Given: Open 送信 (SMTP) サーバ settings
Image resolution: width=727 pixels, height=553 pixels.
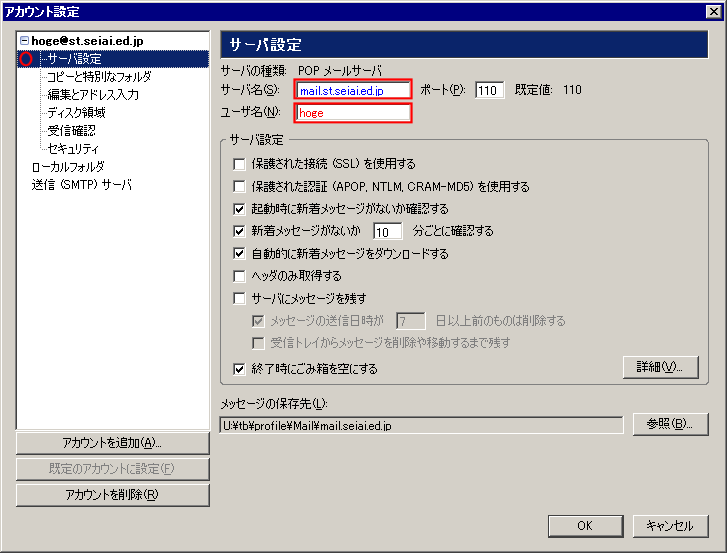Looking at the screenshot, I should (x=82, y=185).
